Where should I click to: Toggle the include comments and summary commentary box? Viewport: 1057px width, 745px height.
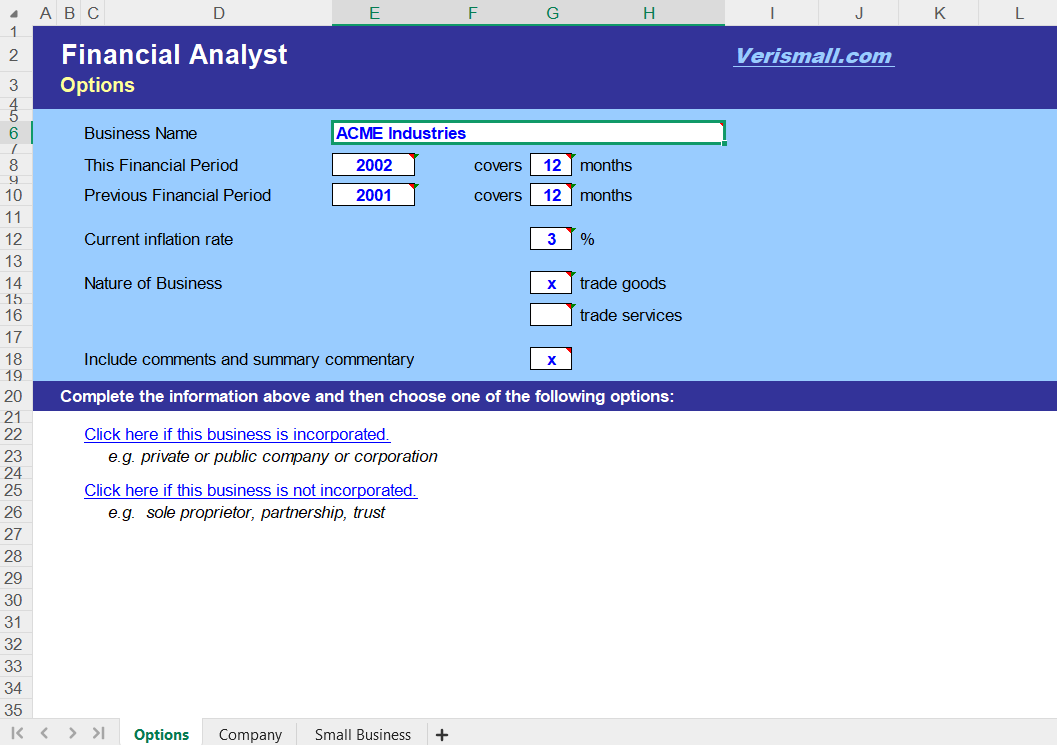click(x=551, y=358)
